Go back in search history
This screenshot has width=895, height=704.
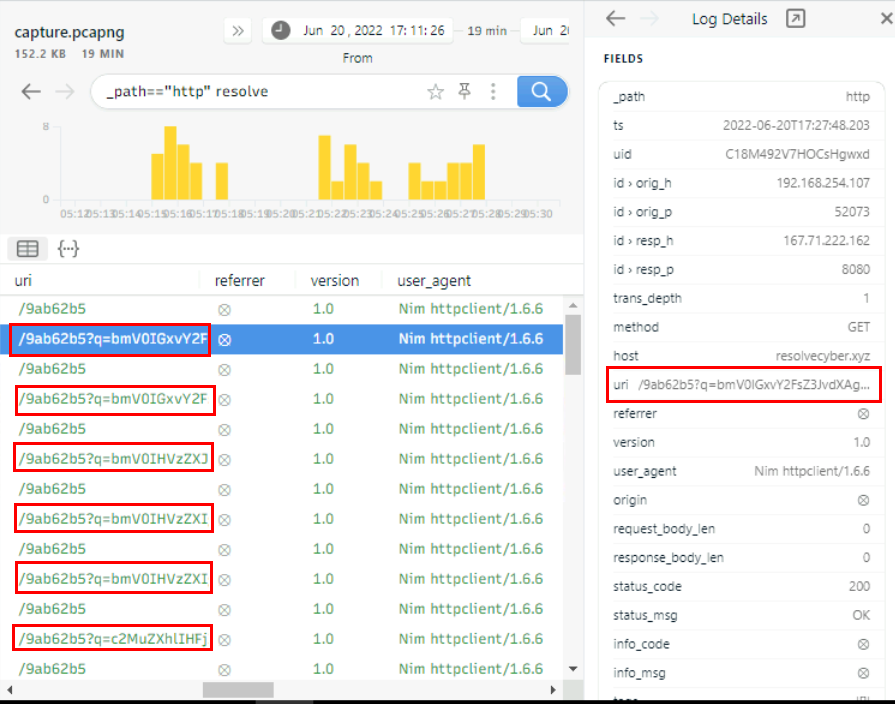pos(31,92)
